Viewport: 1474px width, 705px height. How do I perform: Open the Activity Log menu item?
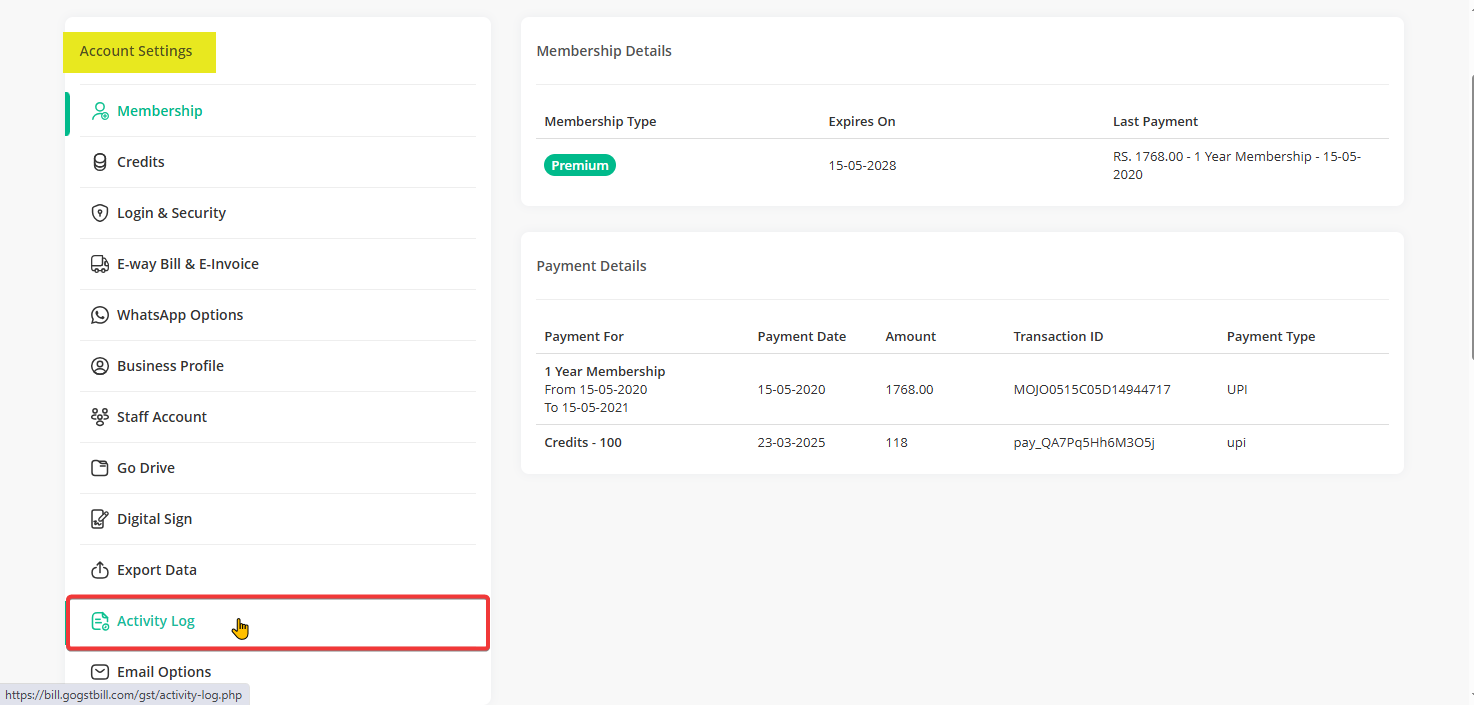tap(156, 621)
